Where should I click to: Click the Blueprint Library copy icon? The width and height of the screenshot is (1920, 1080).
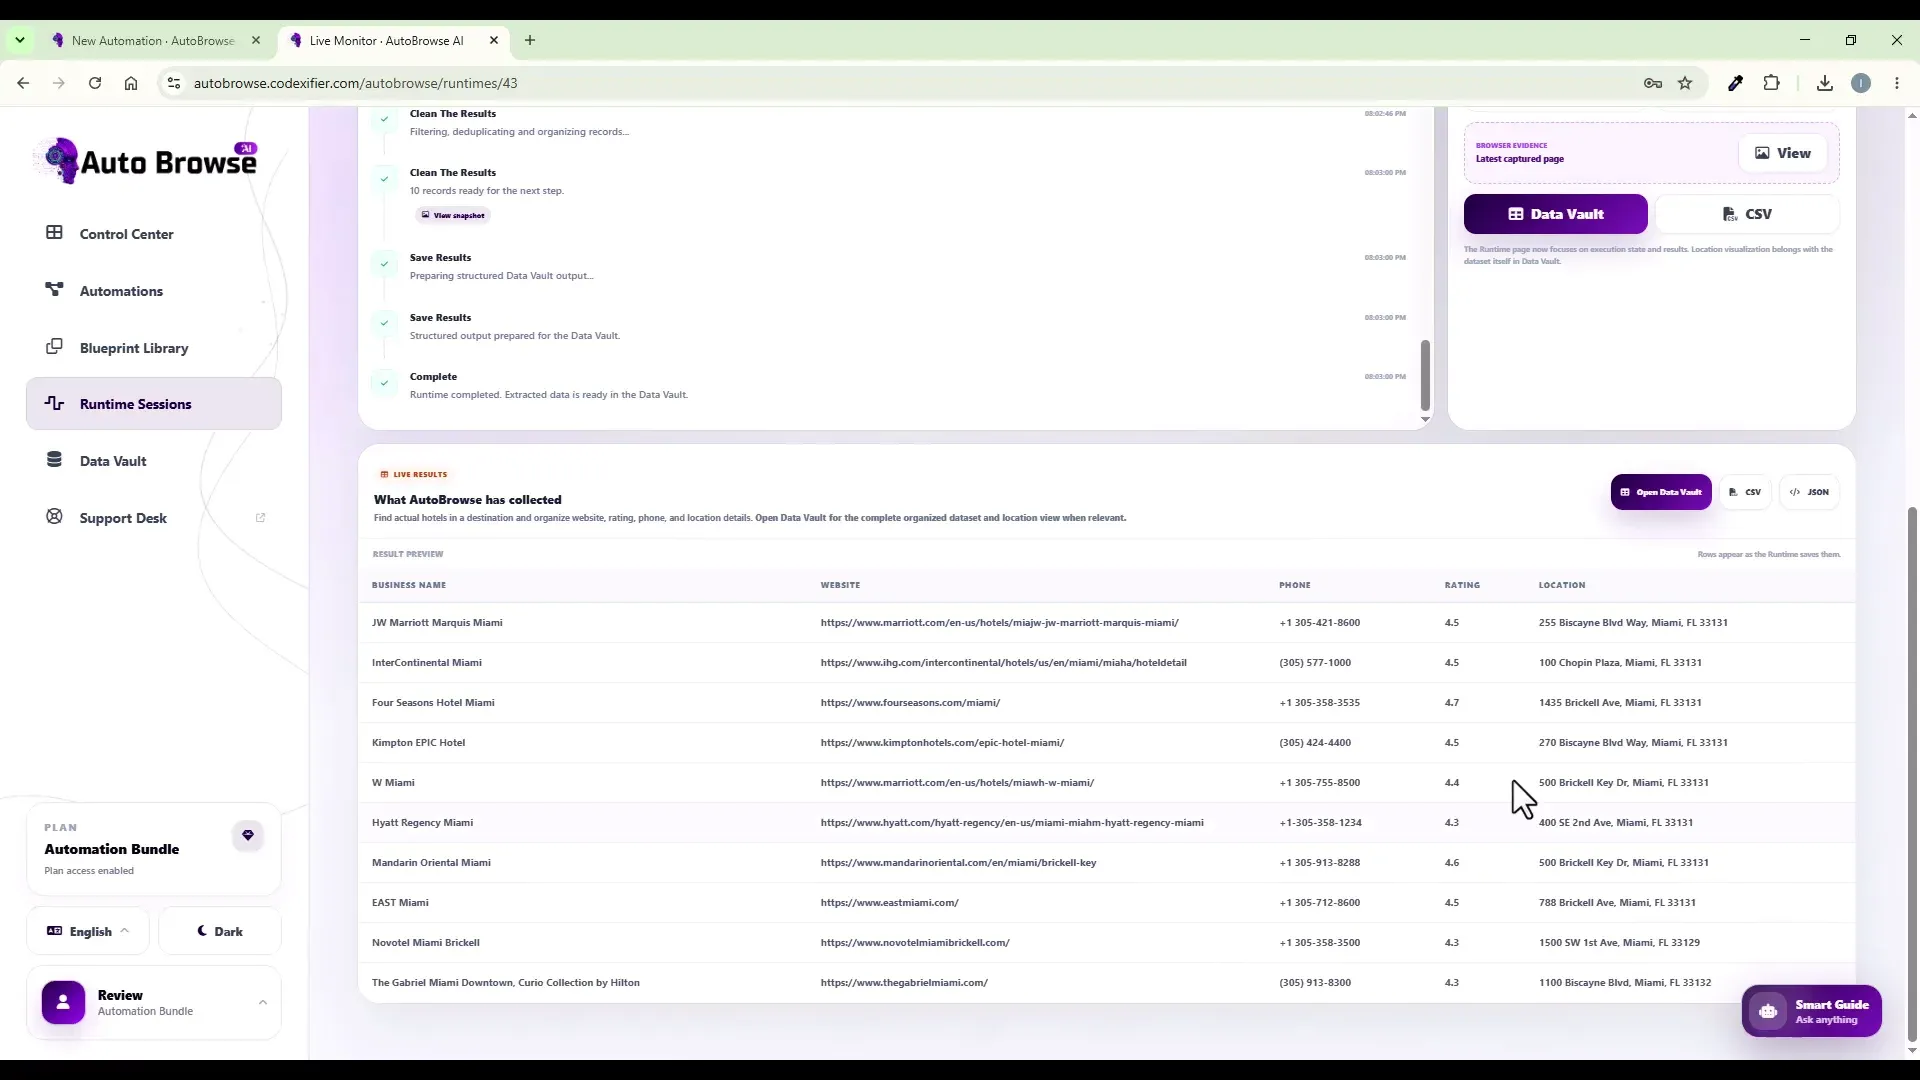(54, 347)
